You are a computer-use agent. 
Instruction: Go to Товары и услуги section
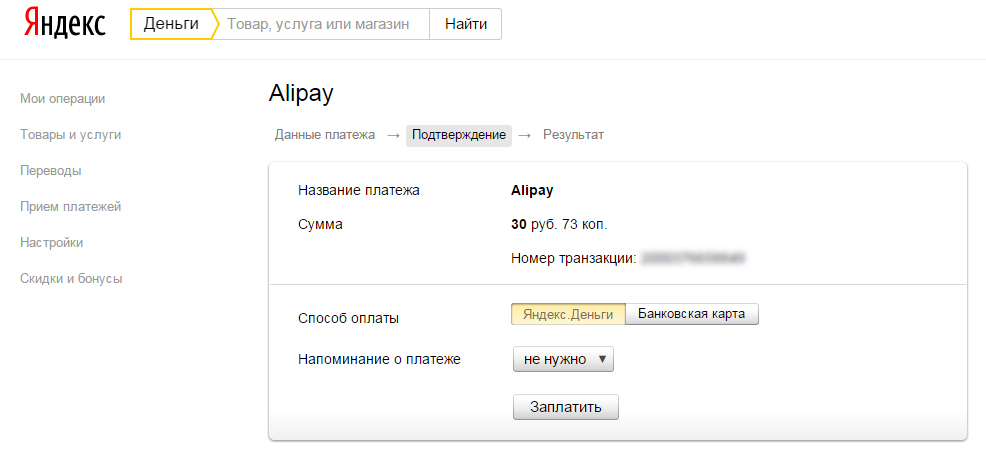click(70, 135)
